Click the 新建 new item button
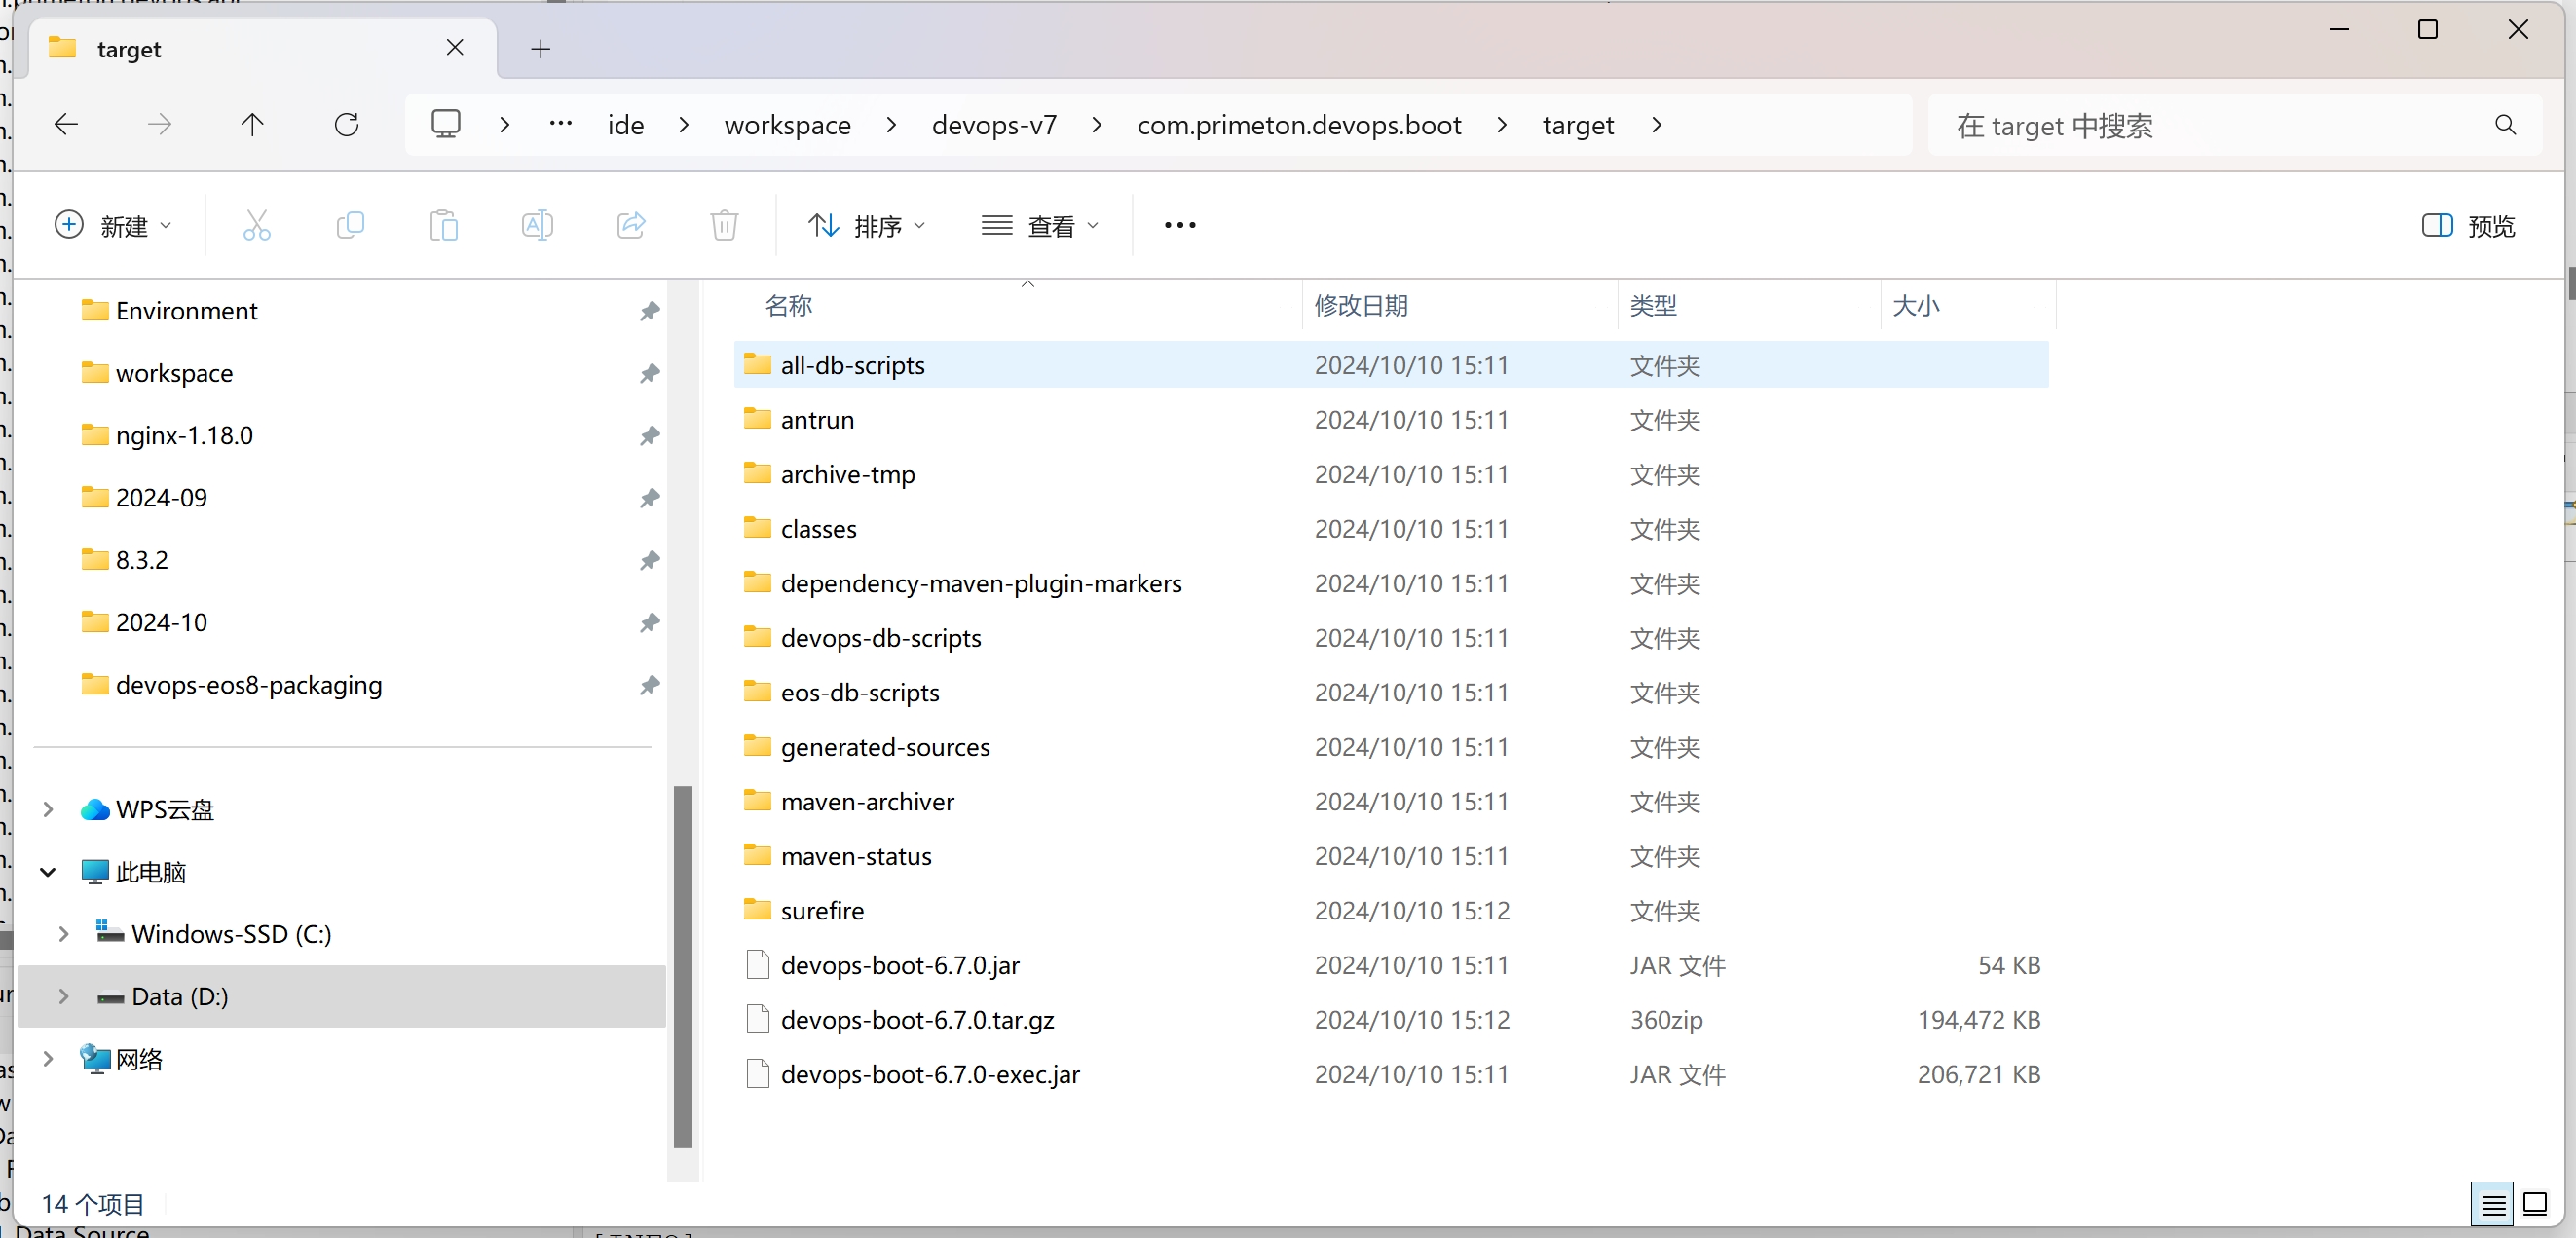2576x1238 pixels. [112, 226]
